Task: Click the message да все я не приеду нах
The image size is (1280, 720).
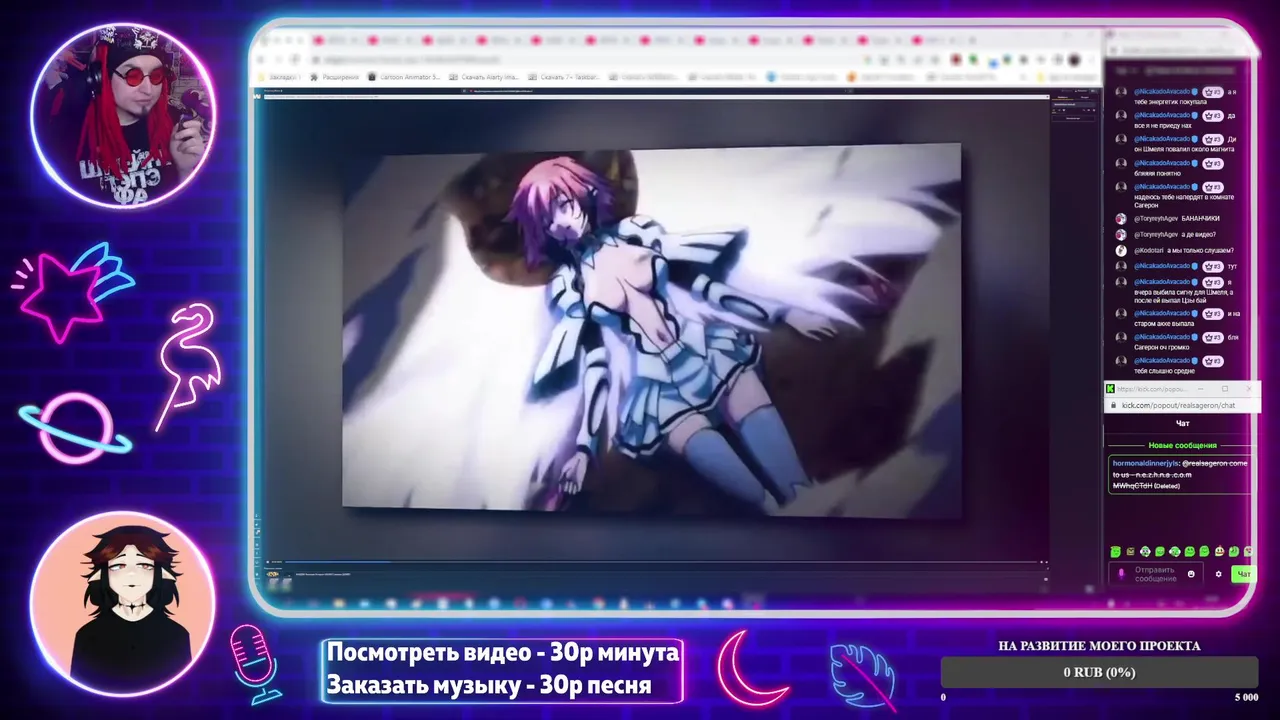Action: (x=1175, y=120)
